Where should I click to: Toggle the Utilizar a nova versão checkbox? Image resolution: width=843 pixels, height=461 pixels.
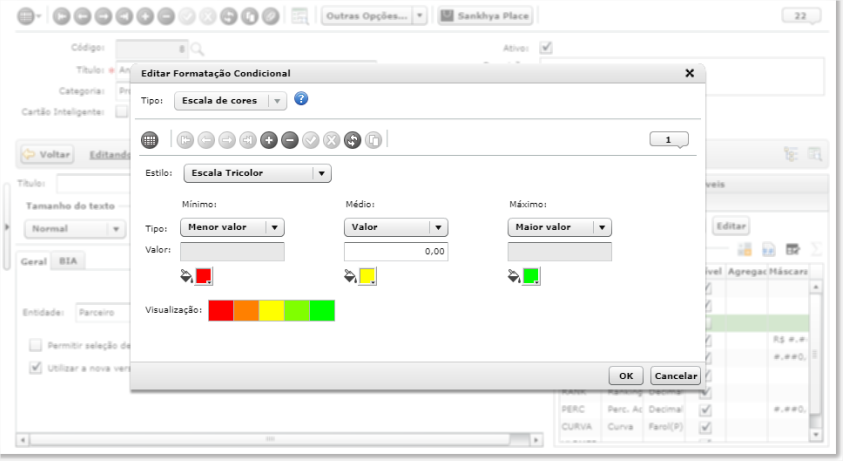[35, 368]
